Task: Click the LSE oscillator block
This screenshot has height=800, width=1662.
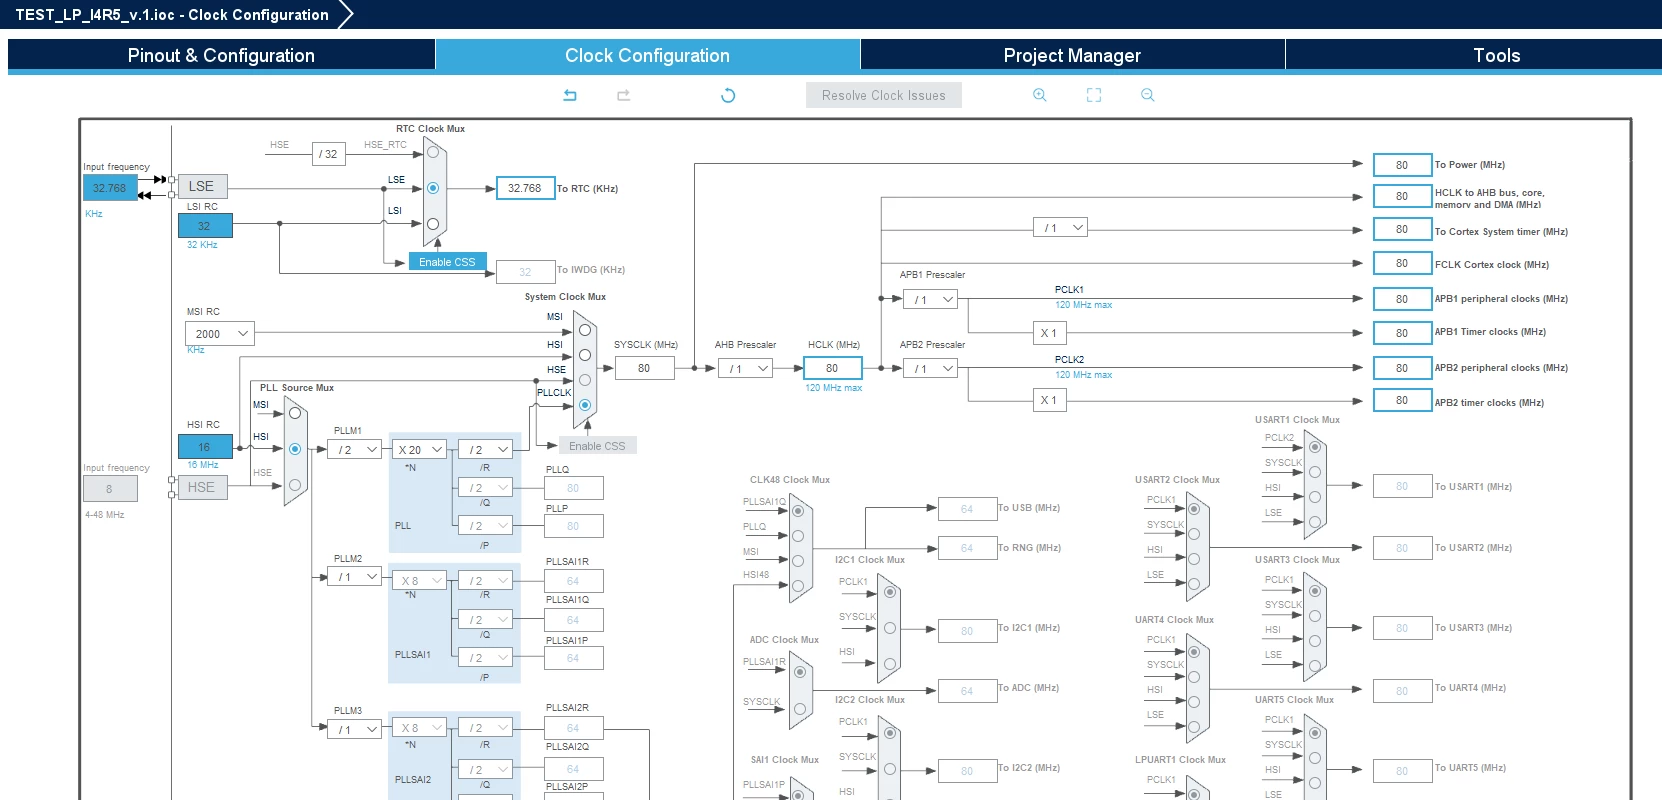Action: click(202, 186)
